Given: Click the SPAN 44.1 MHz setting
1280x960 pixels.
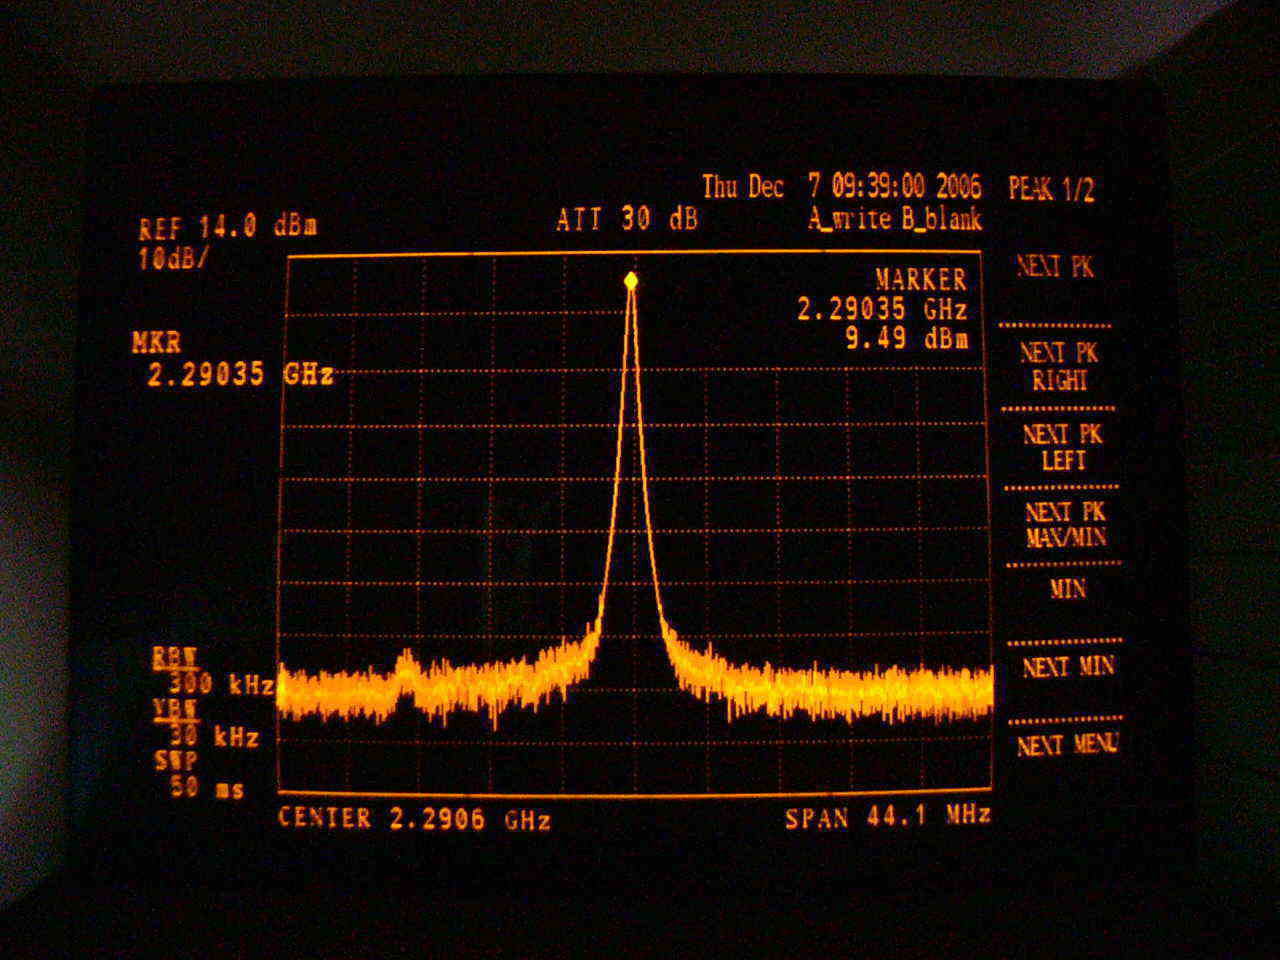Looking at the screenshot, I should pos(887,817).
